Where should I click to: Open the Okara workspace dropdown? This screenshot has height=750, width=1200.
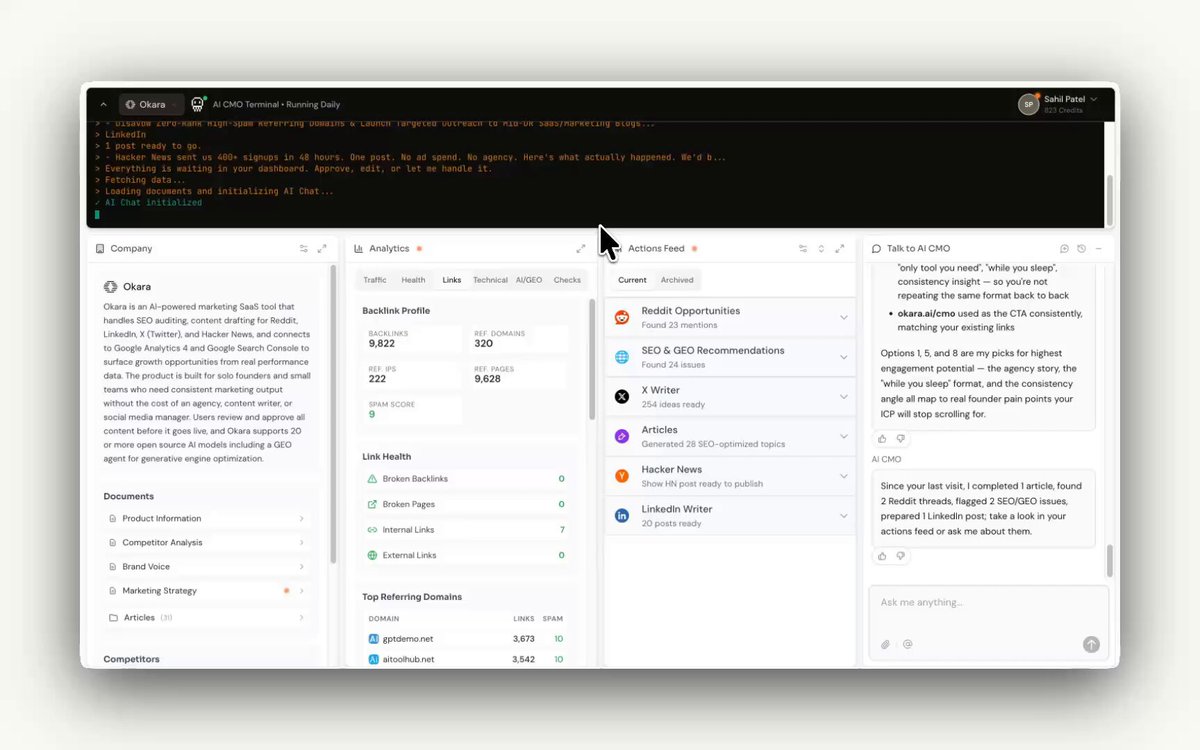[x=151, y=104]
